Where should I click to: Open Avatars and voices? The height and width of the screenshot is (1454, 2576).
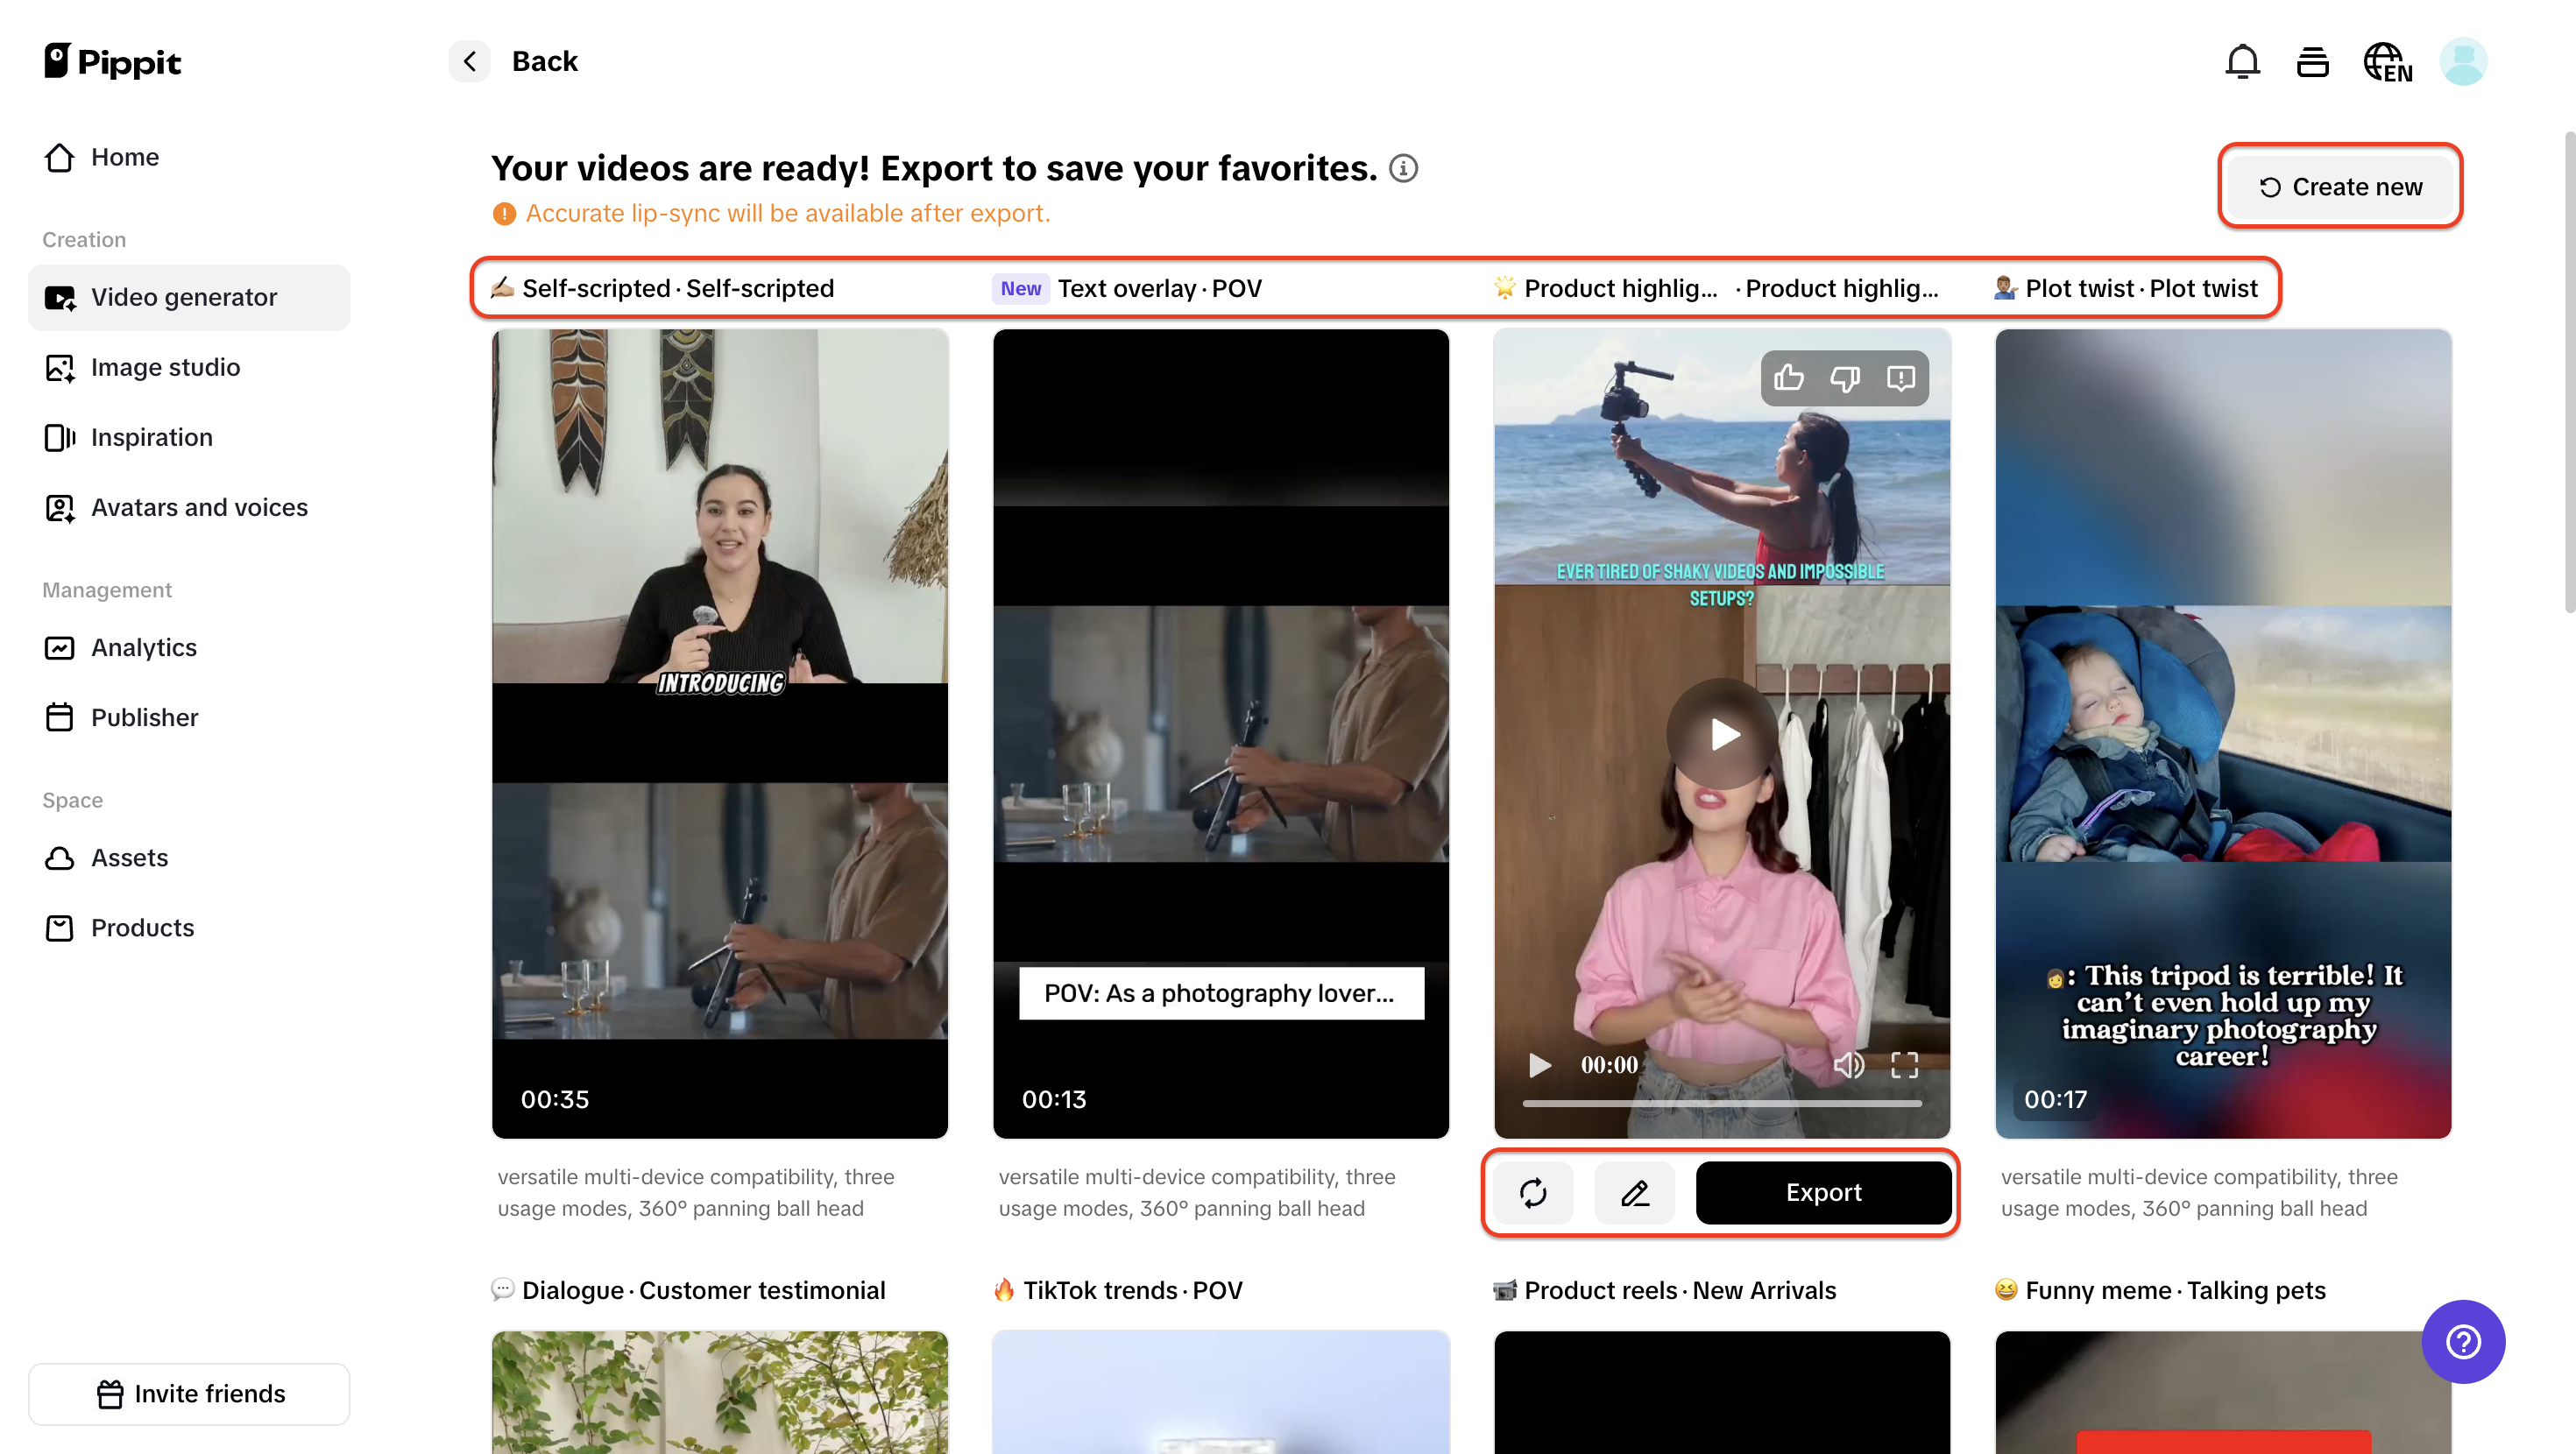coord(199,507)
